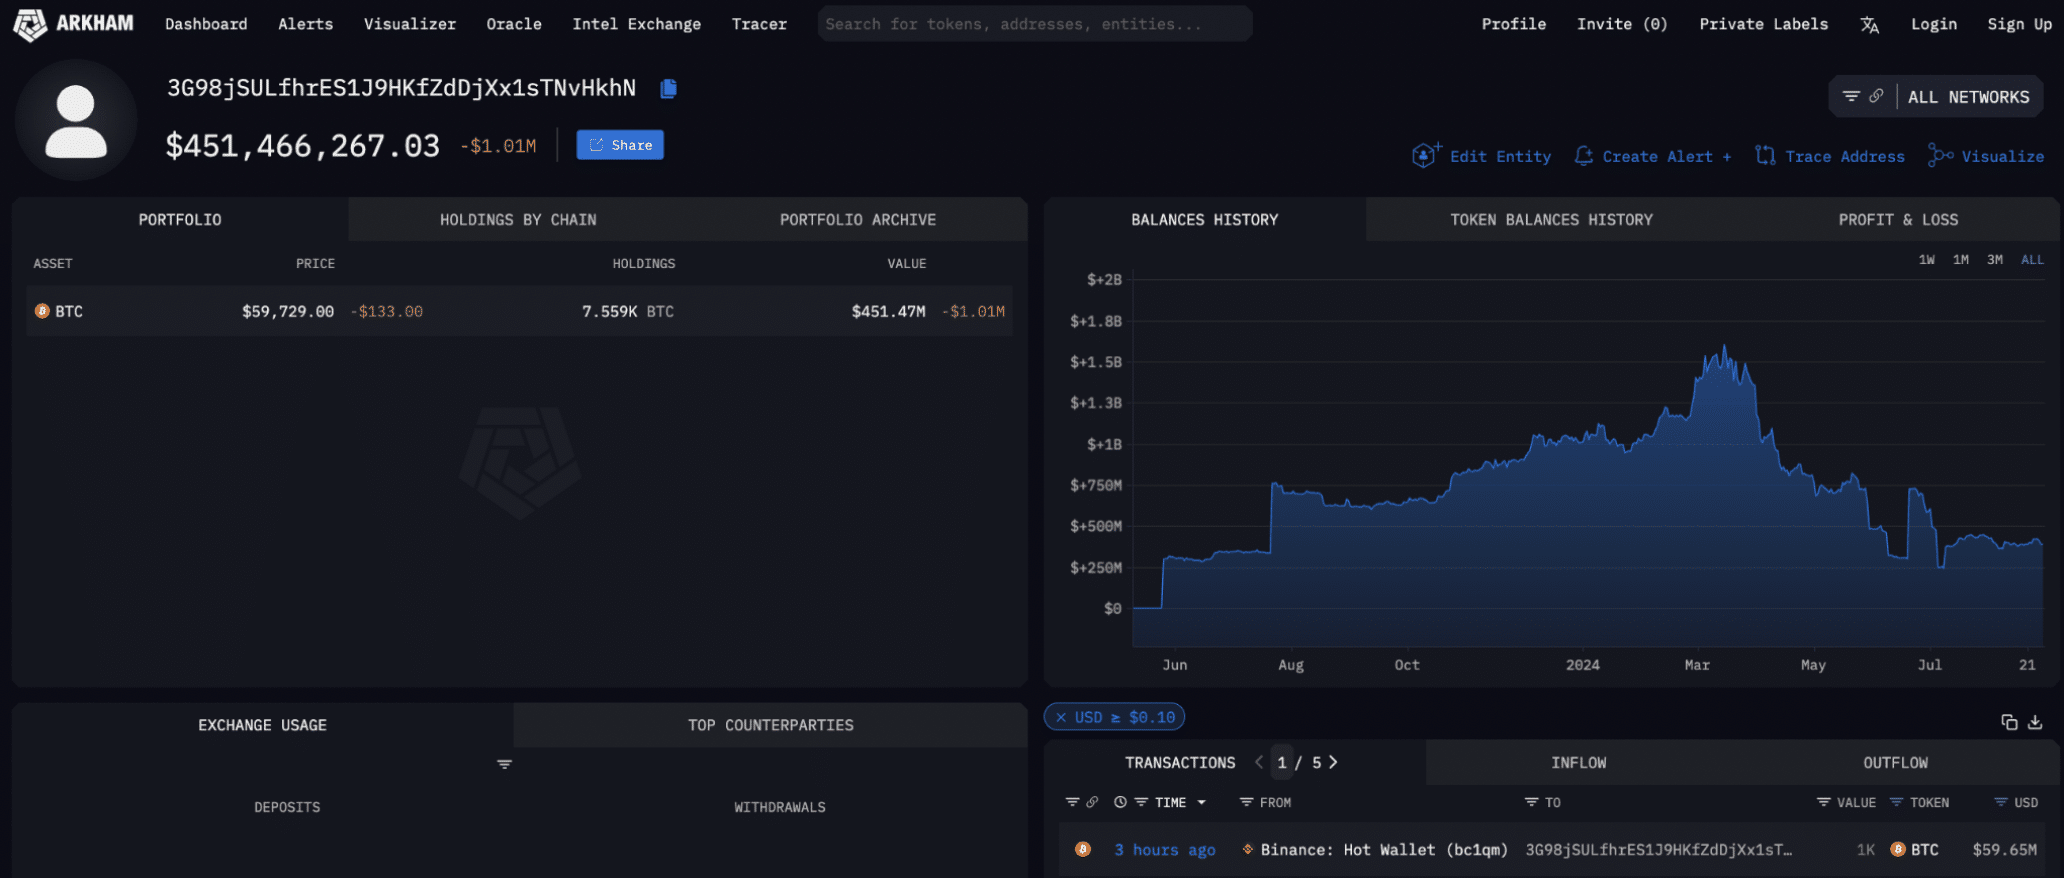Open the All Networks filter dropdown
The image size is (2064, 878).
pyautogui.click(x=1936, y=97)
